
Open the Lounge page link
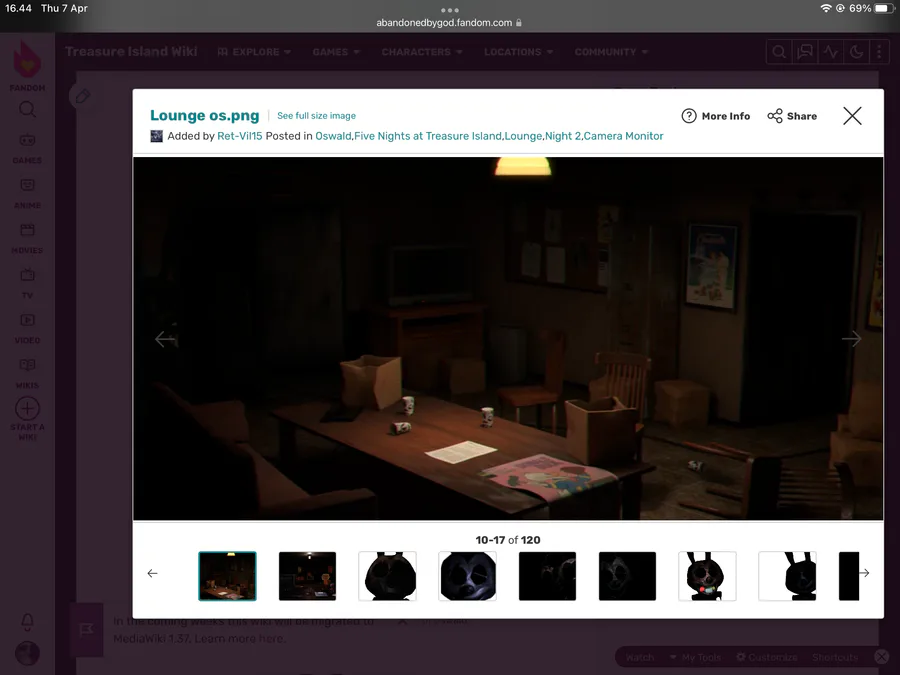click(523, 136)
